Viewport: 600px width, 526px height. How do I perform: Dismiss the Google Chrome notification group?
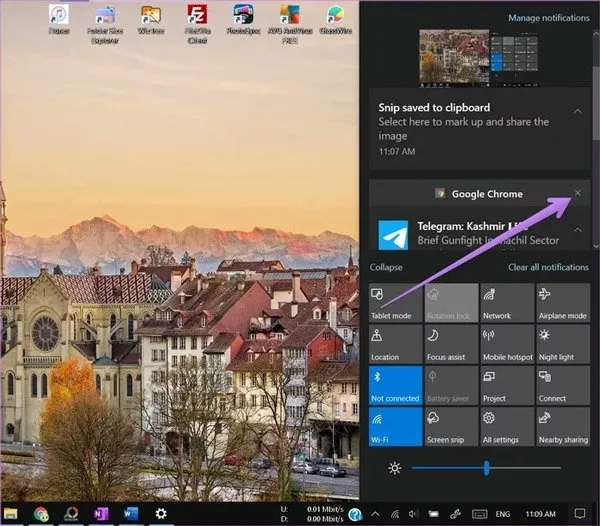(x=577, y=193)
